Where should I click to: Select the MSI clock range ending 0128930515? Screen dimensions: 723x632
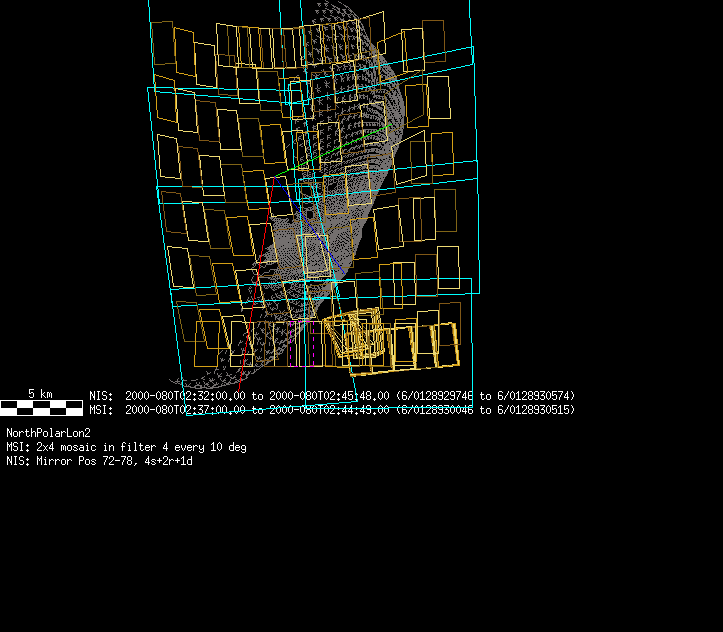(485, 410)
